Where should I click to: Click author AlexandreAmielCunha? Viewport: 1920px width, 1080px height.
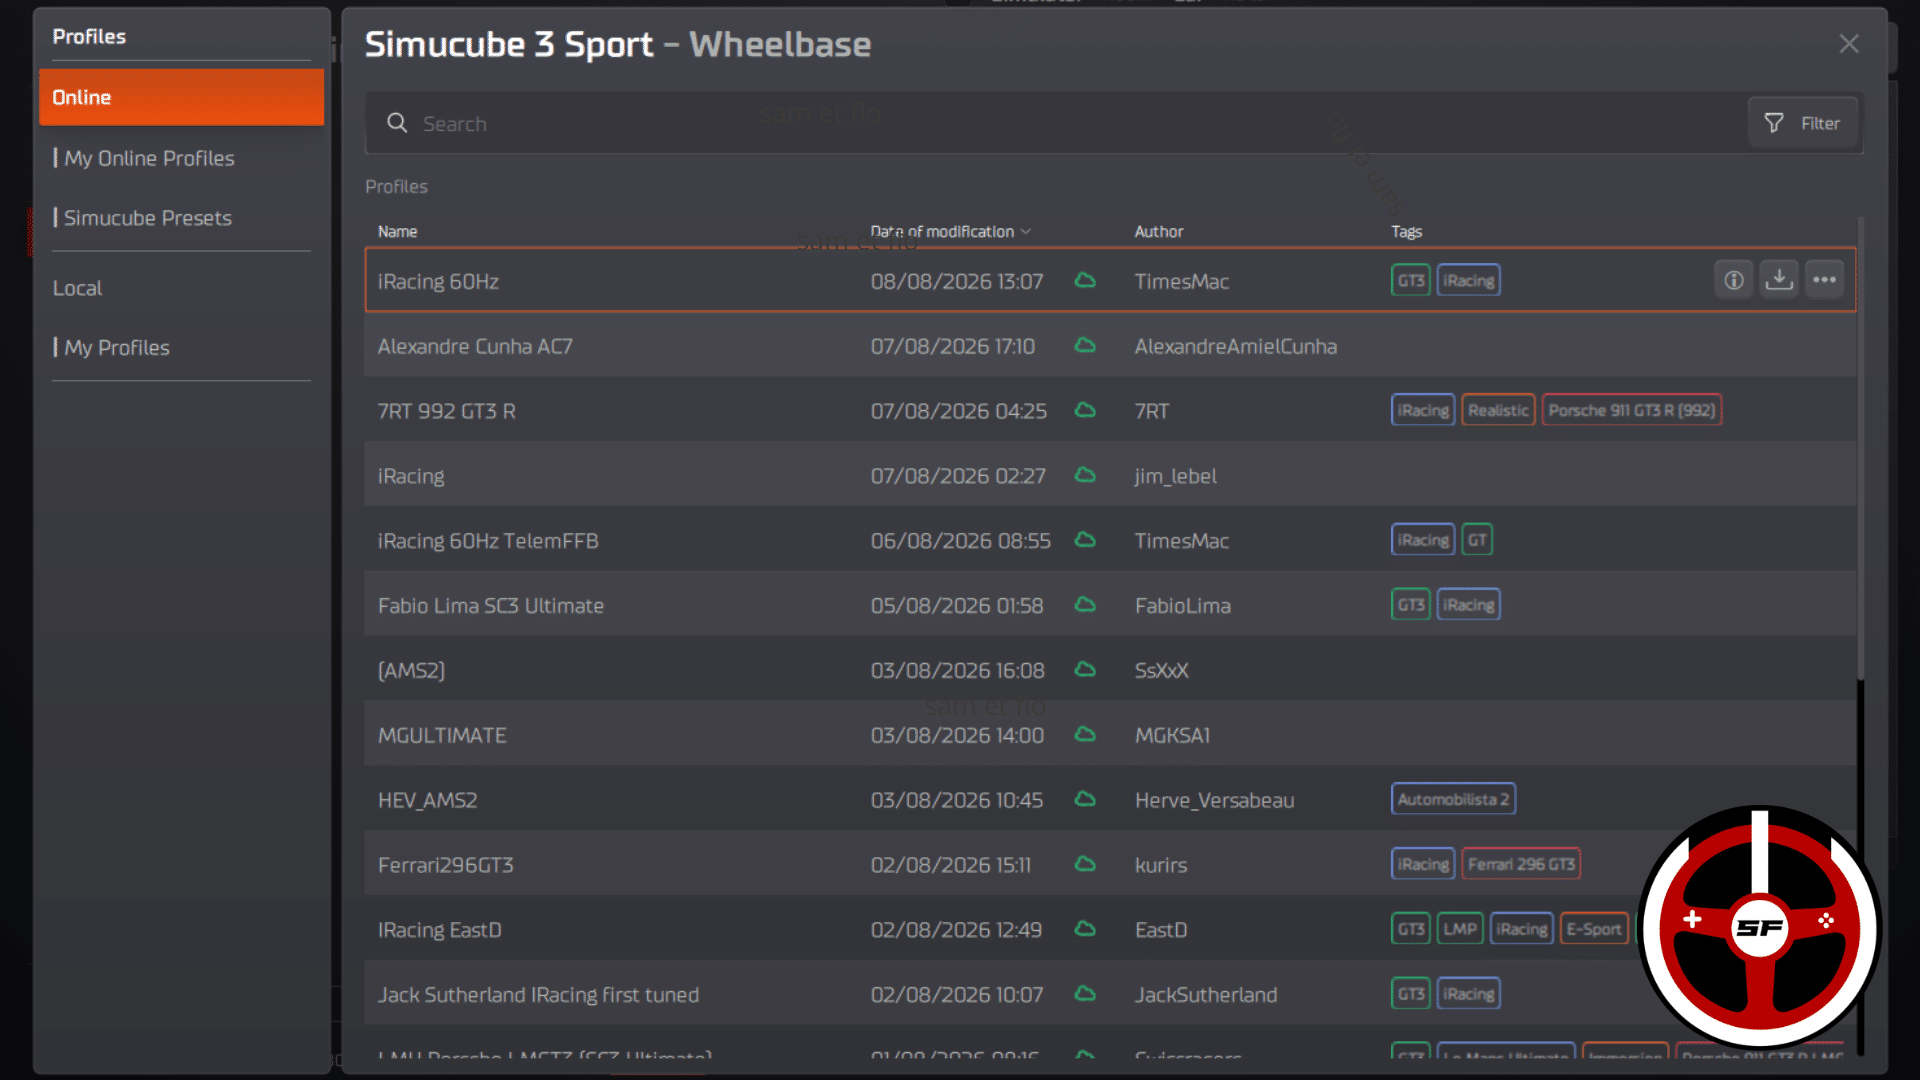point(1235,346)
